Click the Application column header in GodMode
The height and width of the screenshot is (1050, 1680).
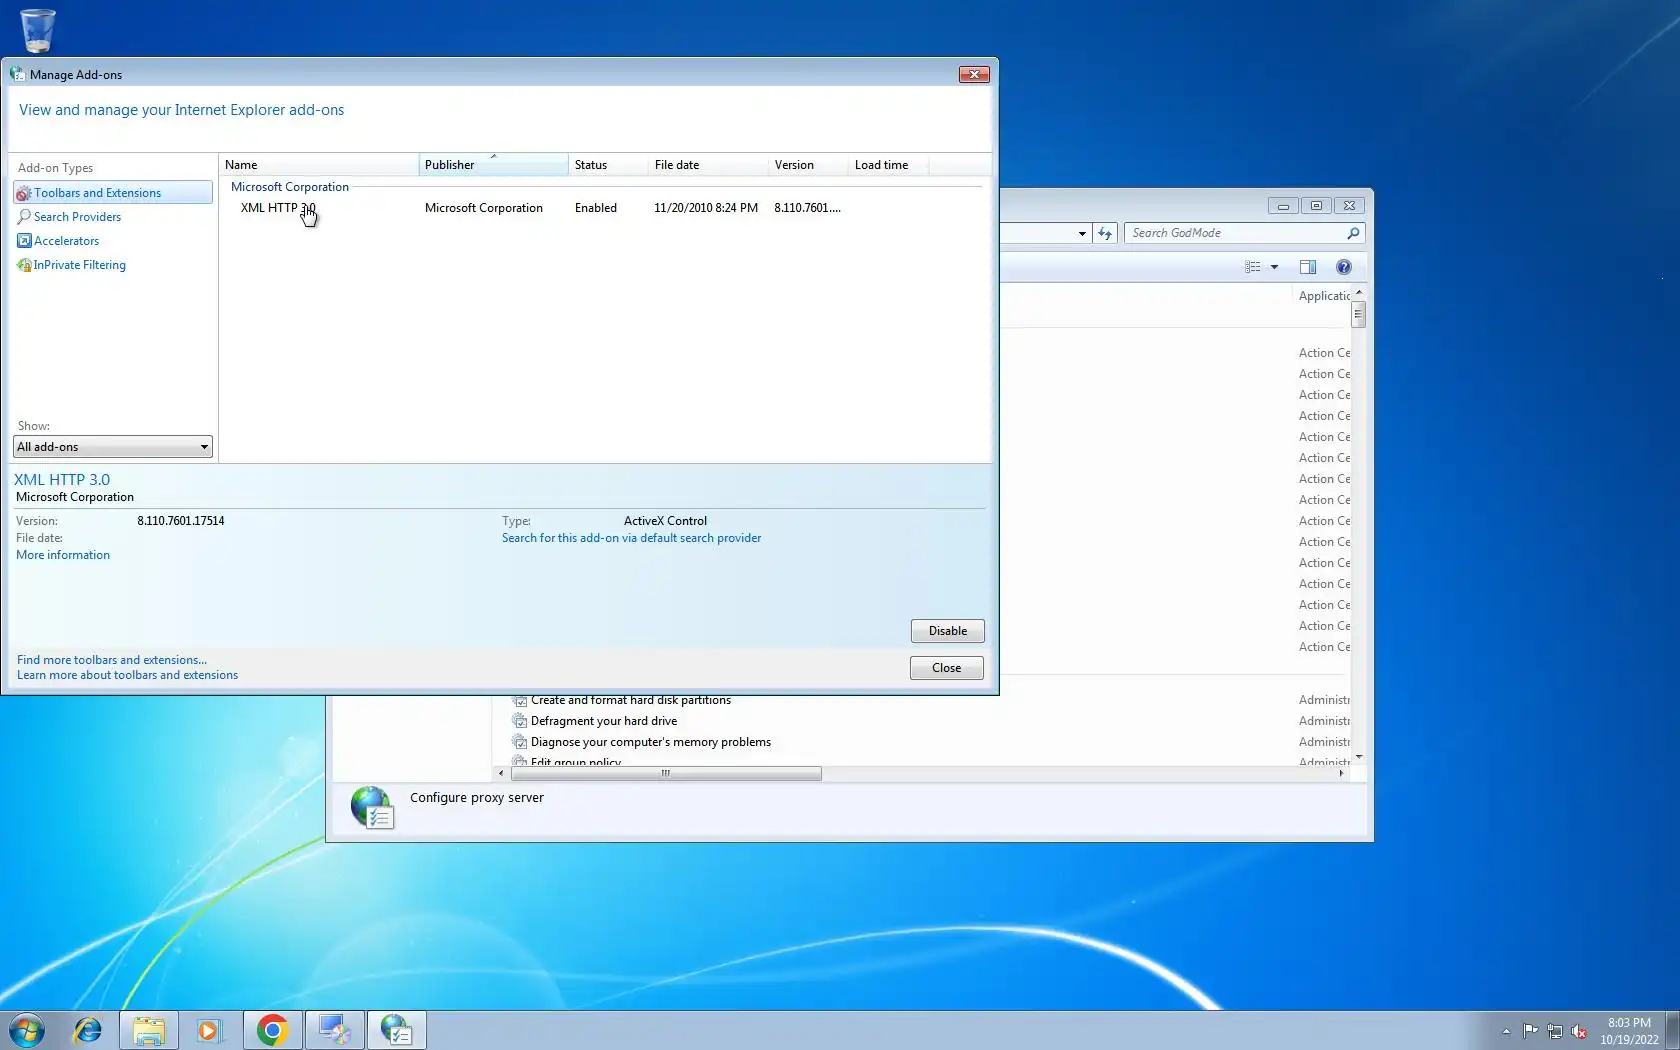pos(1324,296)
